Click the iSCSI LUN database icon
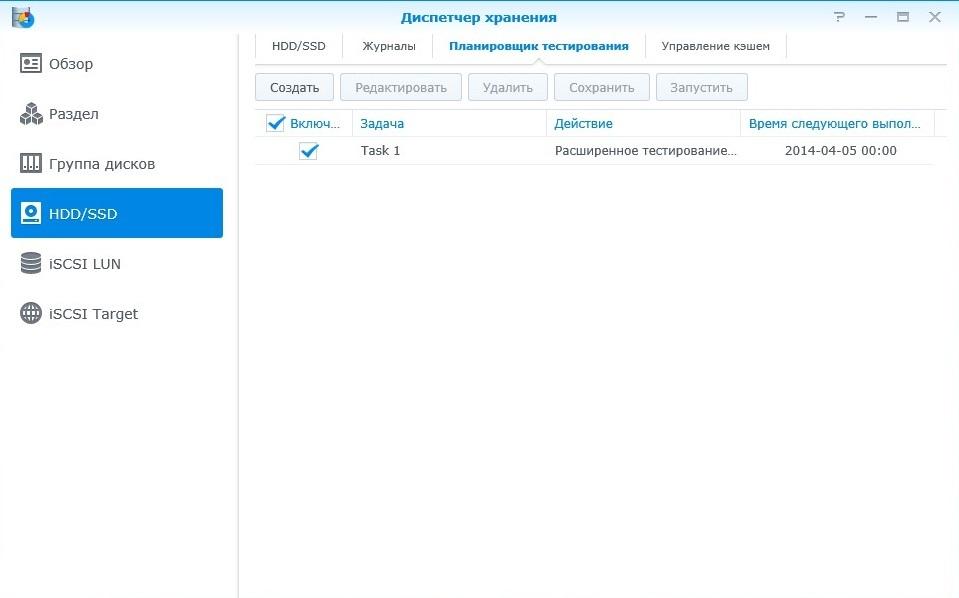Screen dimensions: 959x598 tap(31, 264)
